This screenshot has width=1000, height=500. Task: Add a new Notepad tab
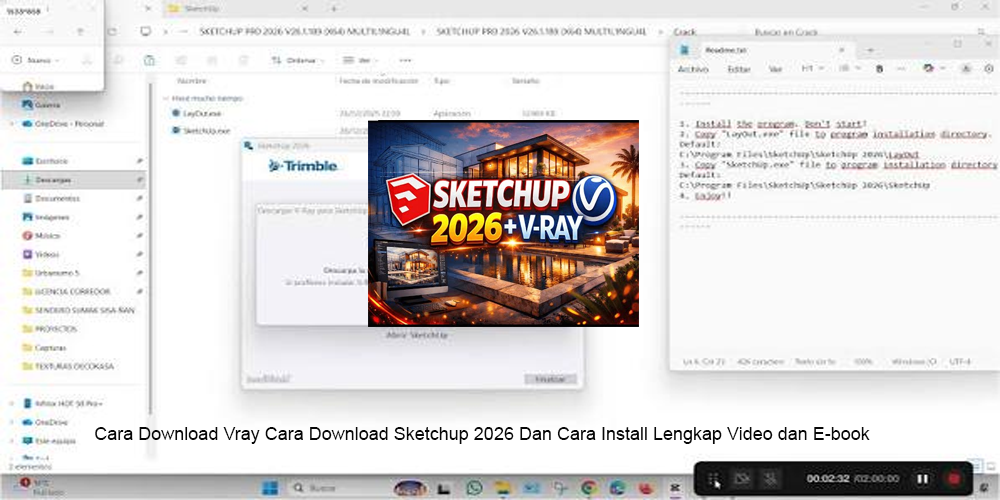(x=870, y=50)
